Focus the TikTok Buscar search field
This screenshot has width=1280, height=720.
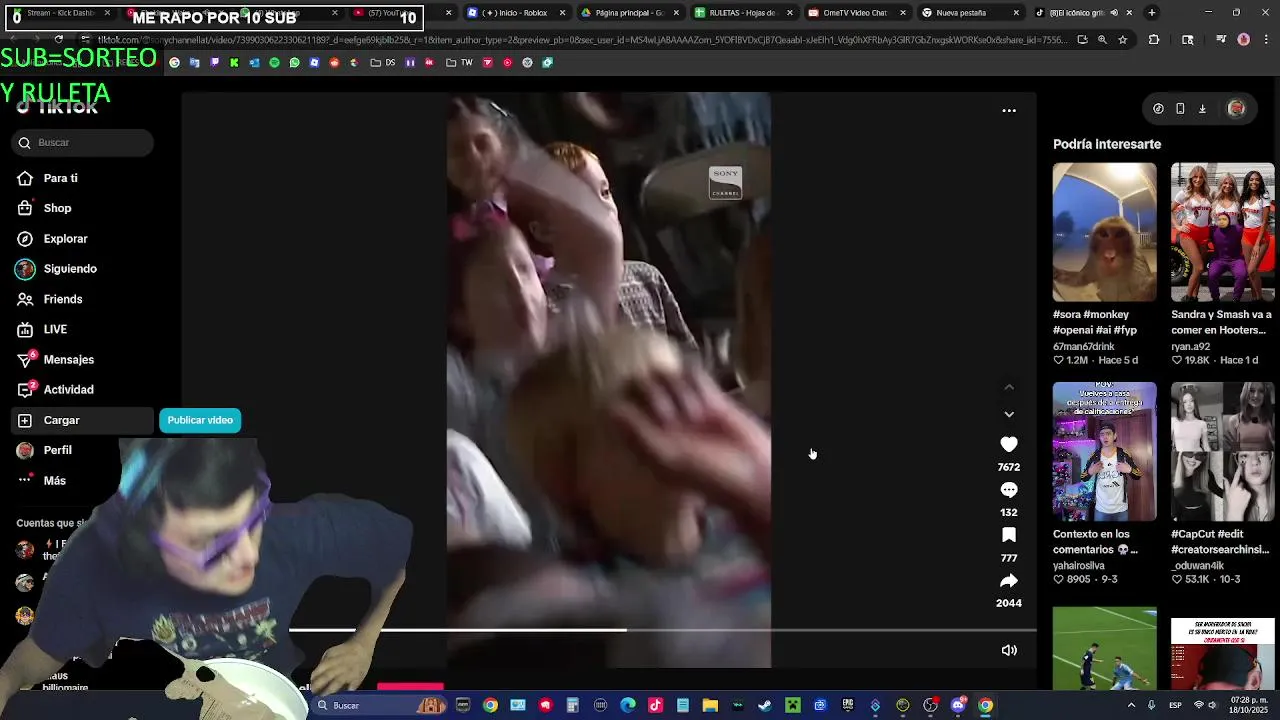[x=84, y=142]
